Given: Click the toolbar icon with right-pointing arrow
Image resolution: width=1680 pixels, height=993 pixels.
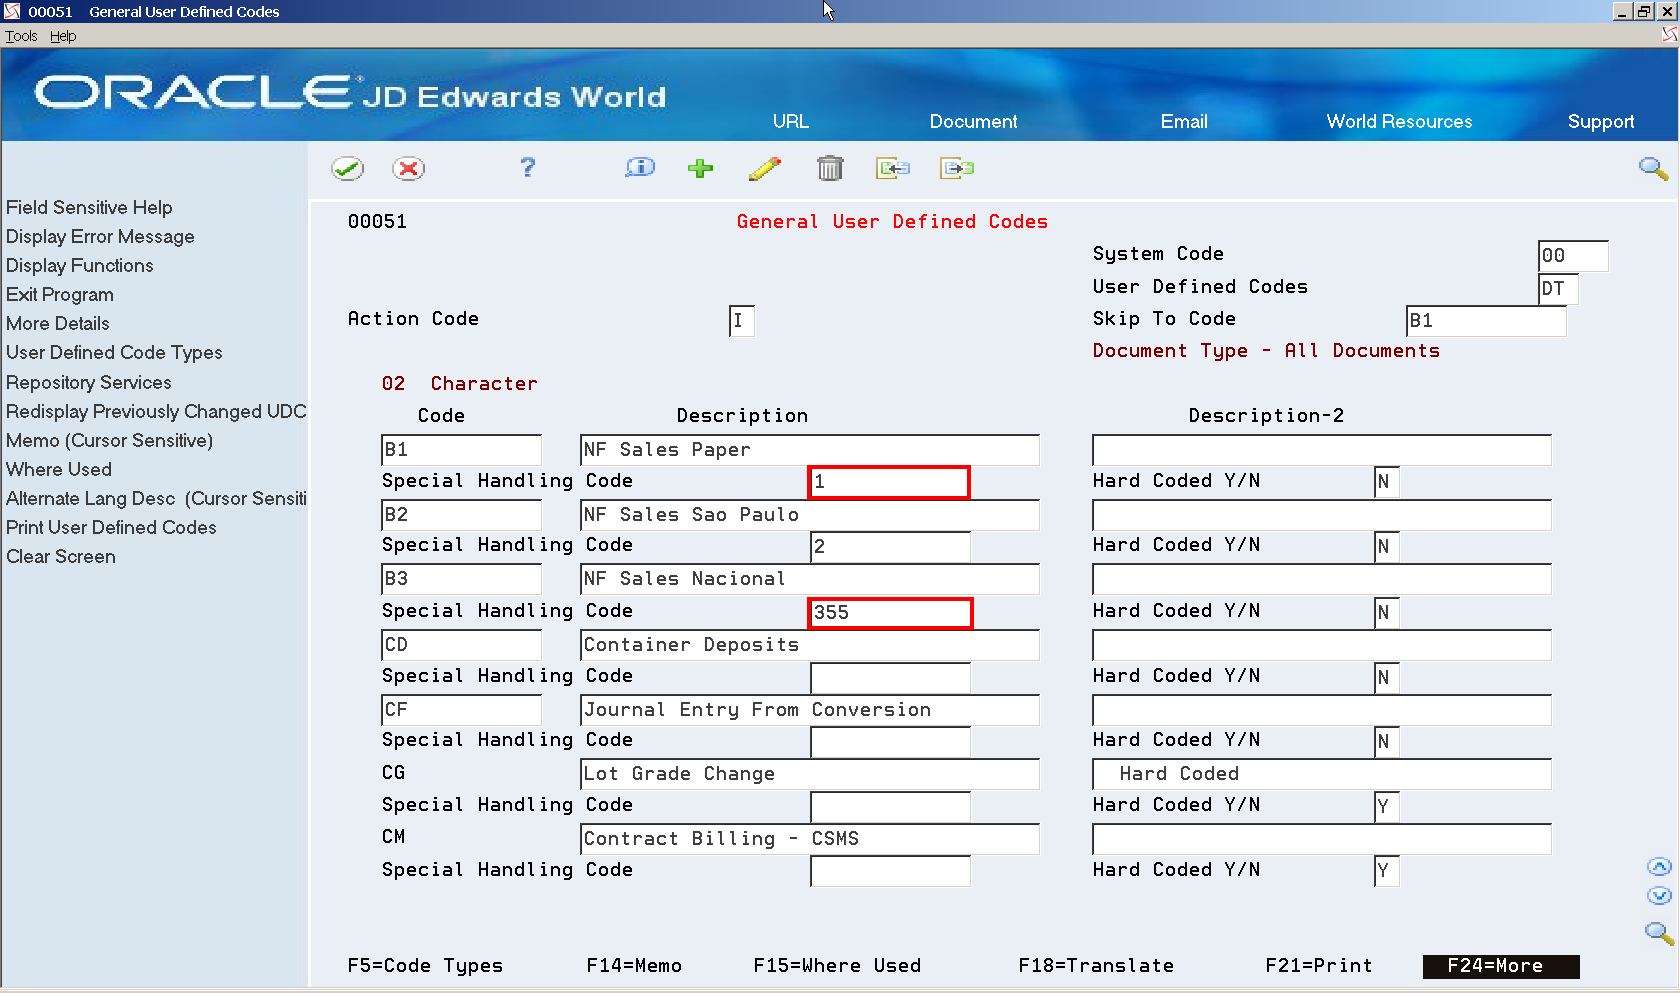Looking at the screenshot, I should pos(957,168).
